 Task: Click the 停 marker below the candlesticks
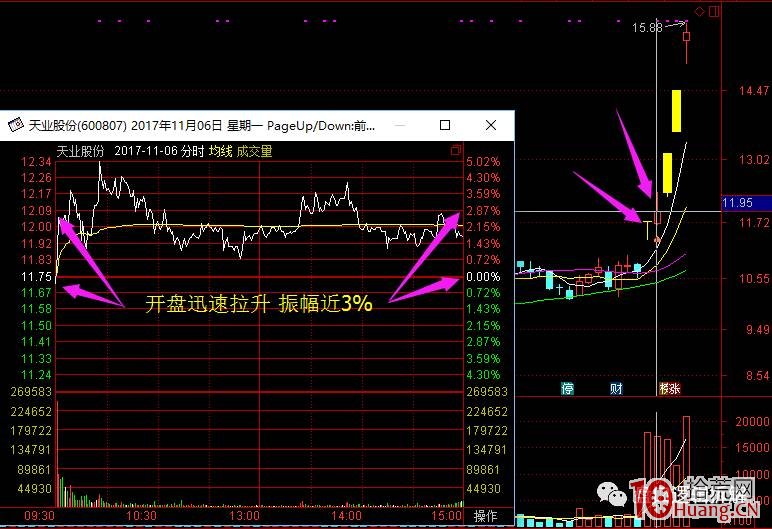[567, 387]
